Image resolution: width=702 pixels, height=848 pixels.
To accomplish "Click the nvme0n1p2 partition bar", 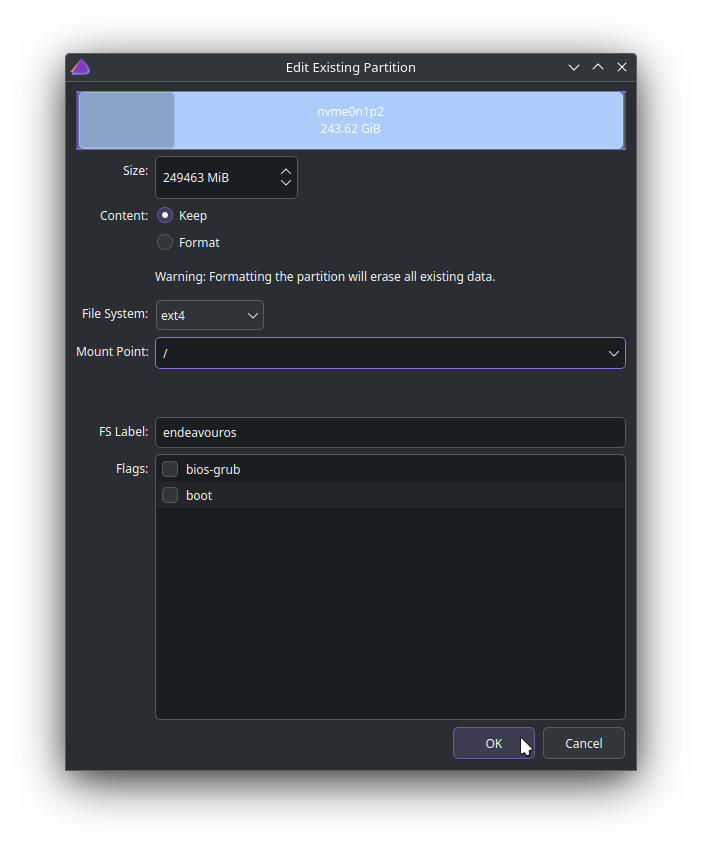I will [x=350, y=120].
